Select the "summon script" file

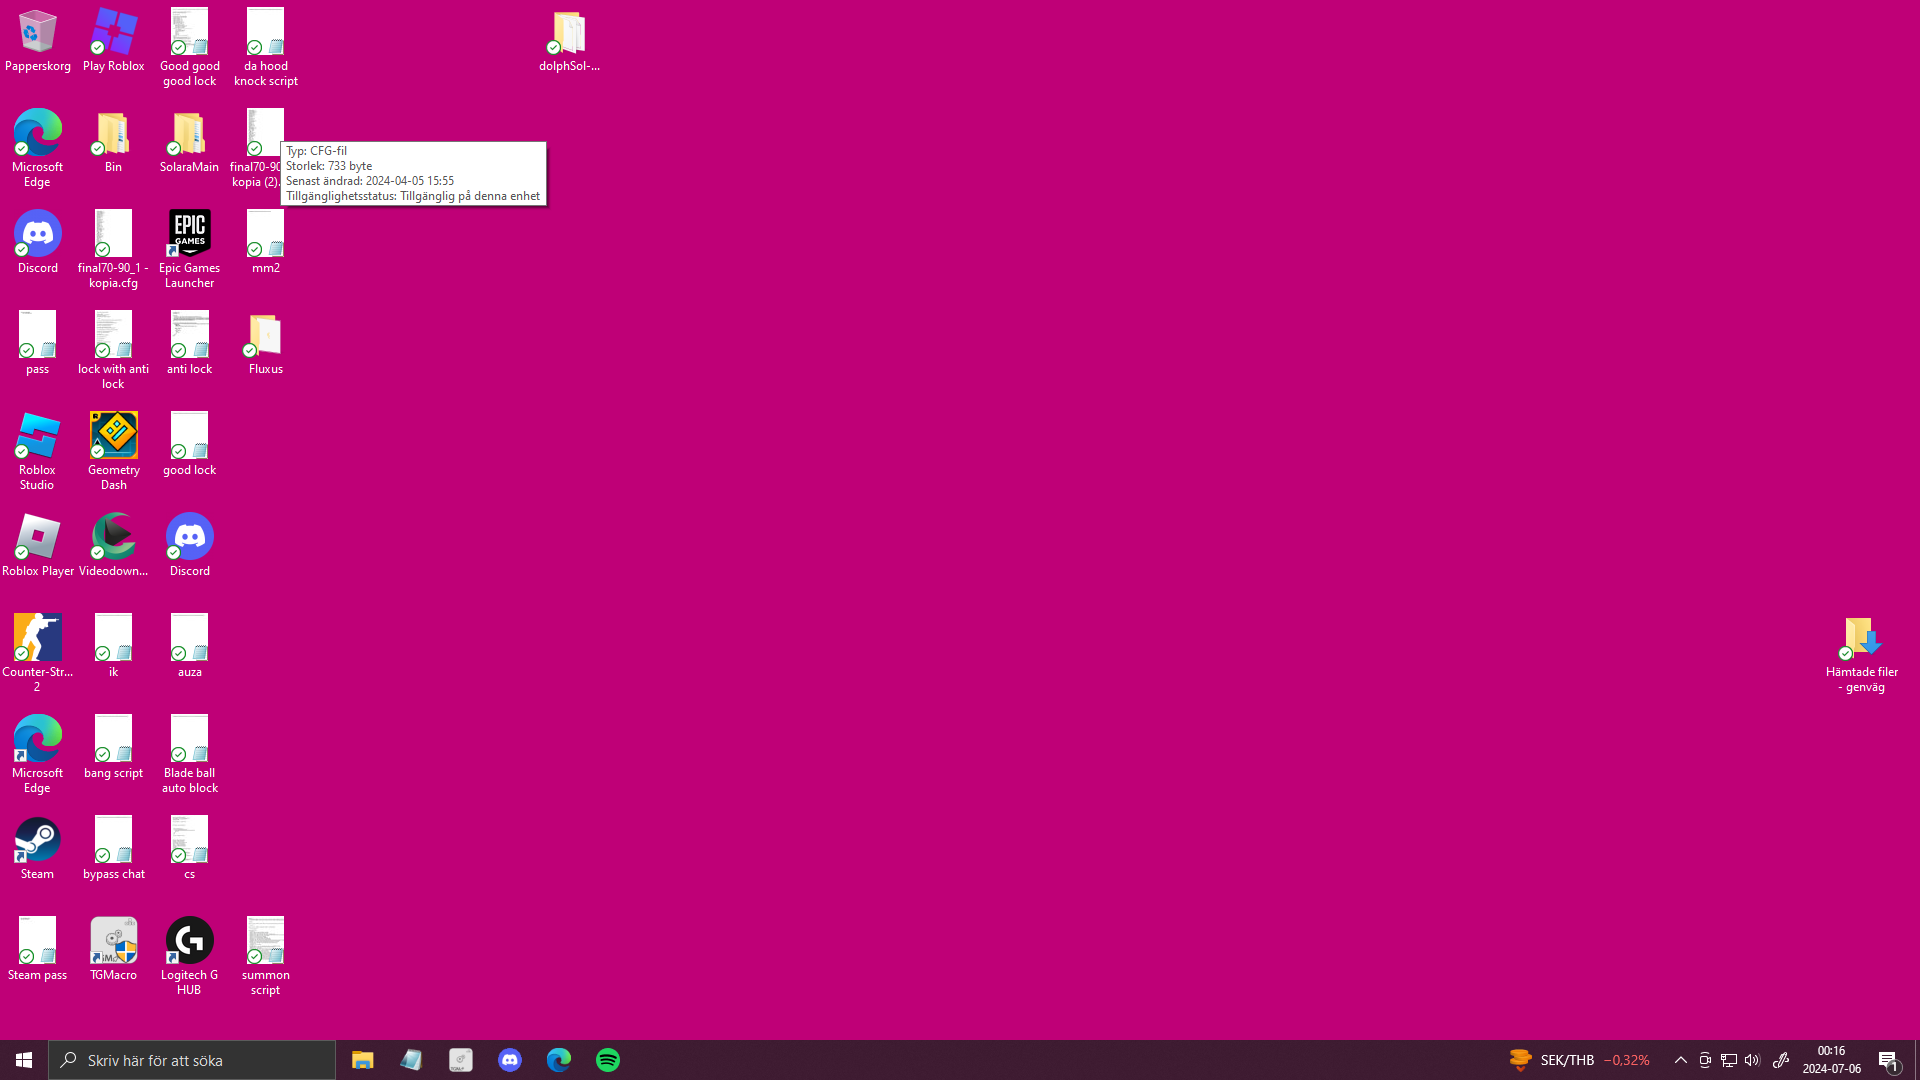[x=265, y=957]
